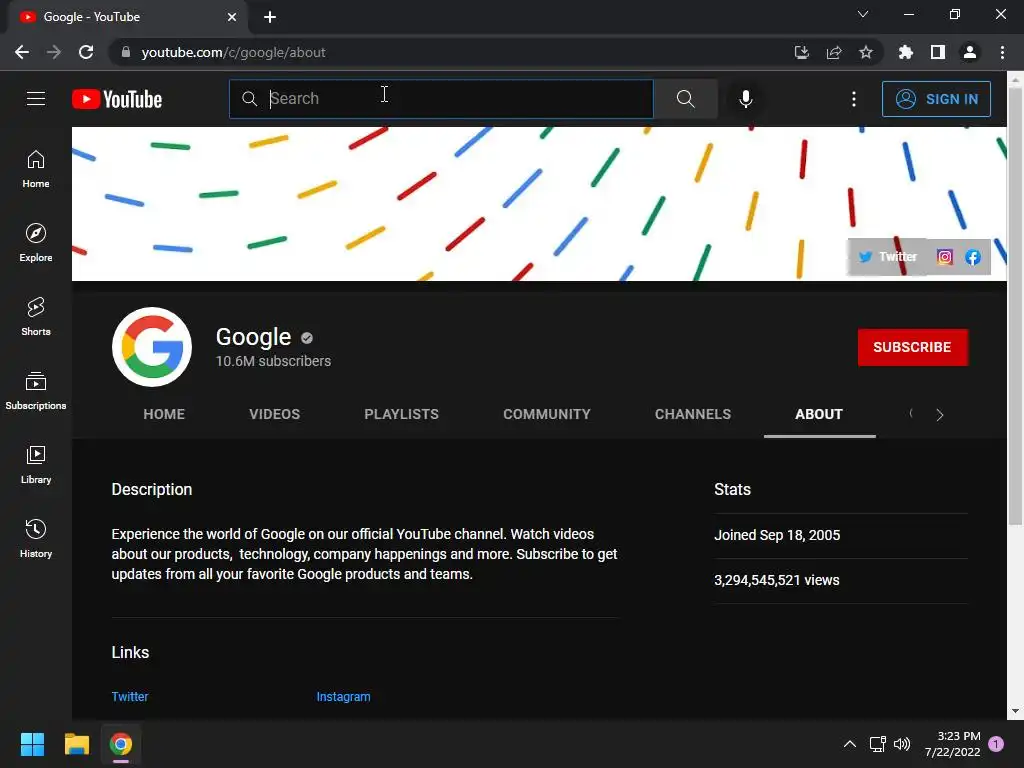Go to Home in sidebar
1024x768 pixels.
pyautogui.click(x=36, y=169)
